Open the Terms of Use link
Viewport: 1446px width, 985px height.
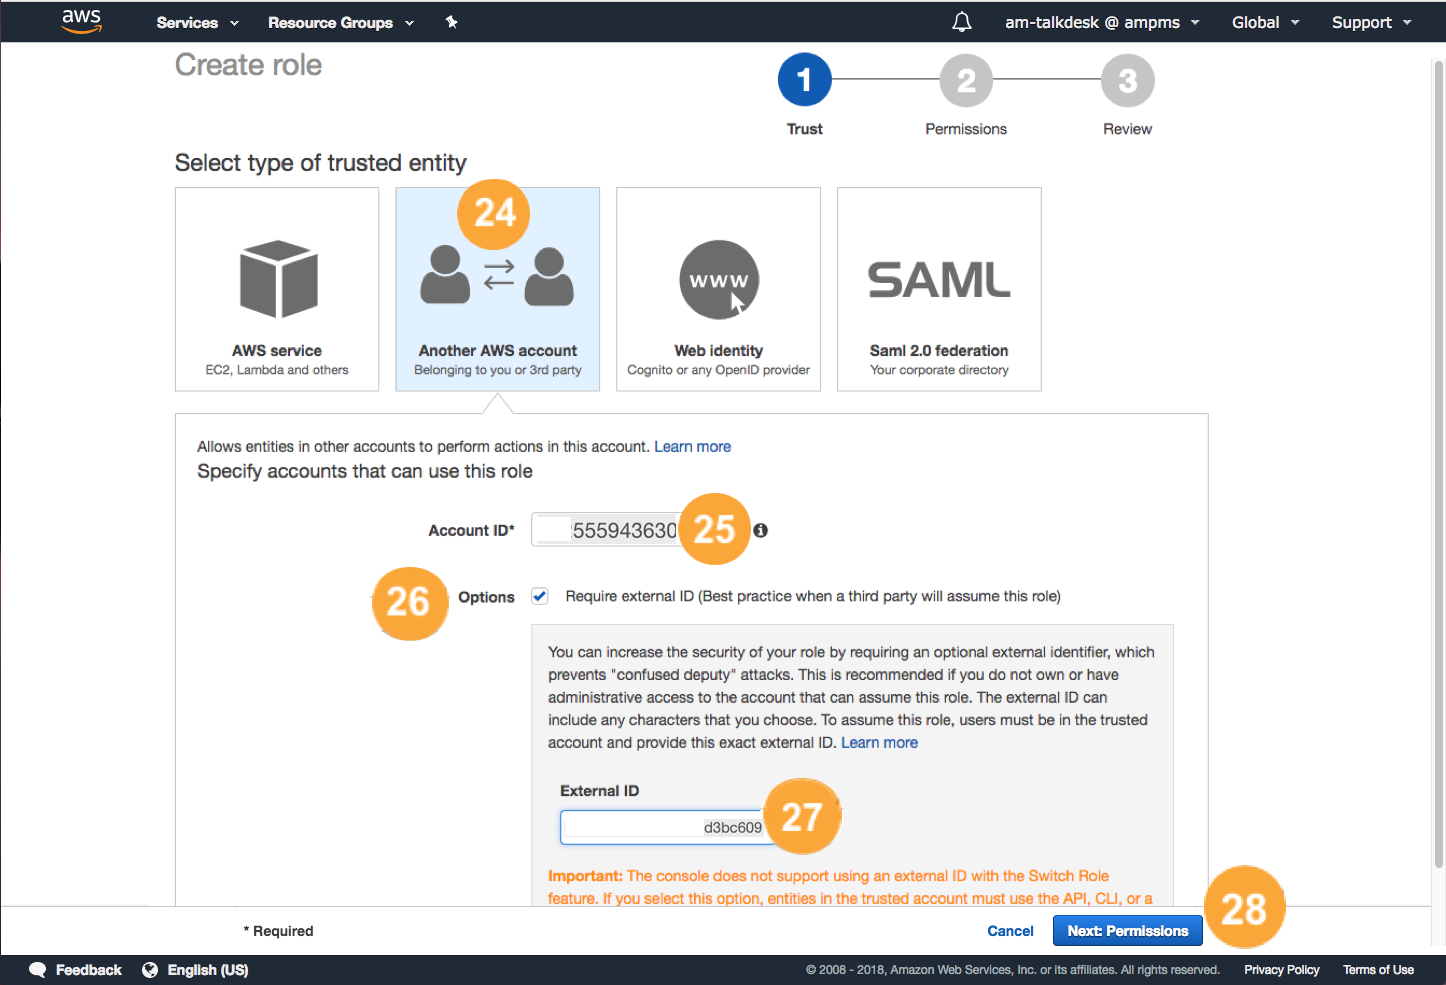click(x=1378, y=970)
